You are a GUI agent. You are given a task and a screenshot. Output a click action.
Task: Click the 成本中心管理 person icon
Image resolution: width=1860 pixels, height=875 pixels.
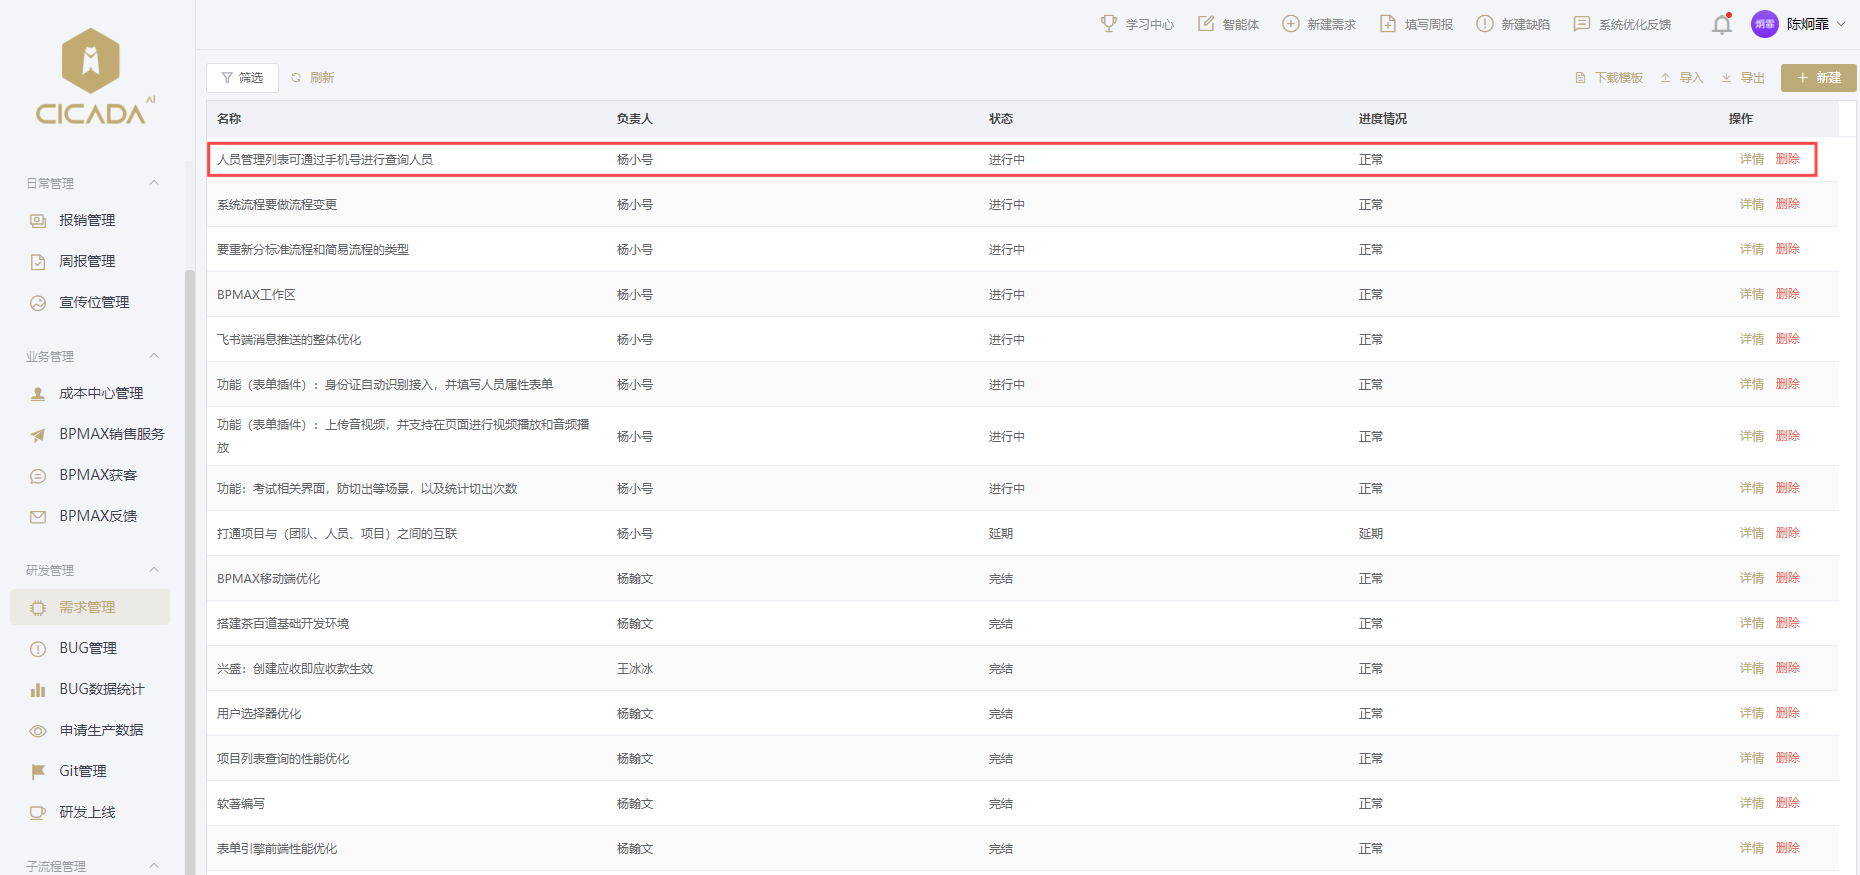[38, 394]
